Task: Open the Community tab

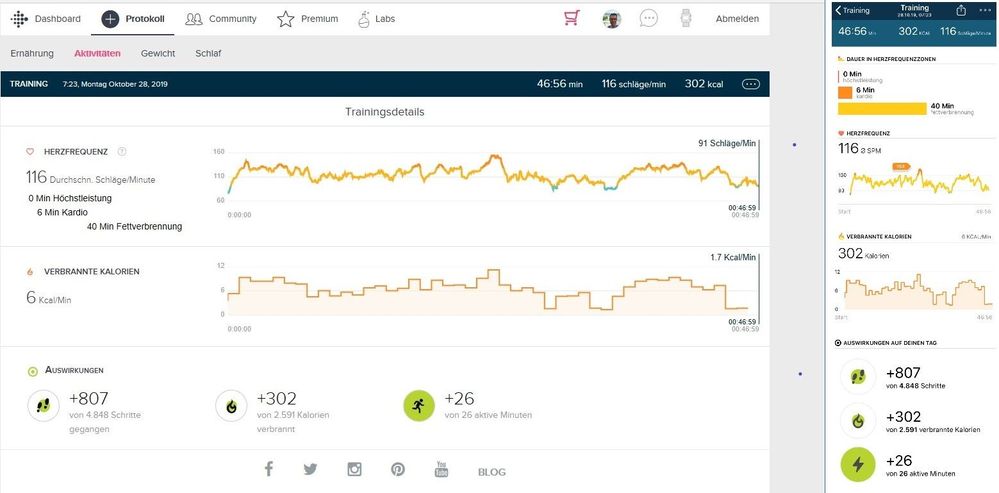Action: [x=221, y=19]
